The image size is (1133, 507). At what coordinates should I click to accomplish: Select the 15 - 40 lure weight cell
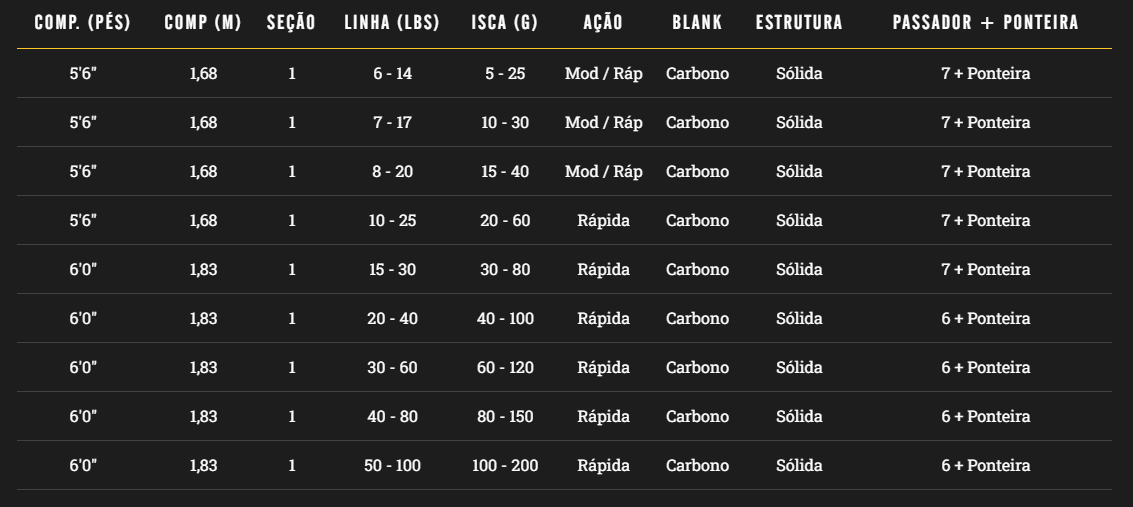pos(505,172)
